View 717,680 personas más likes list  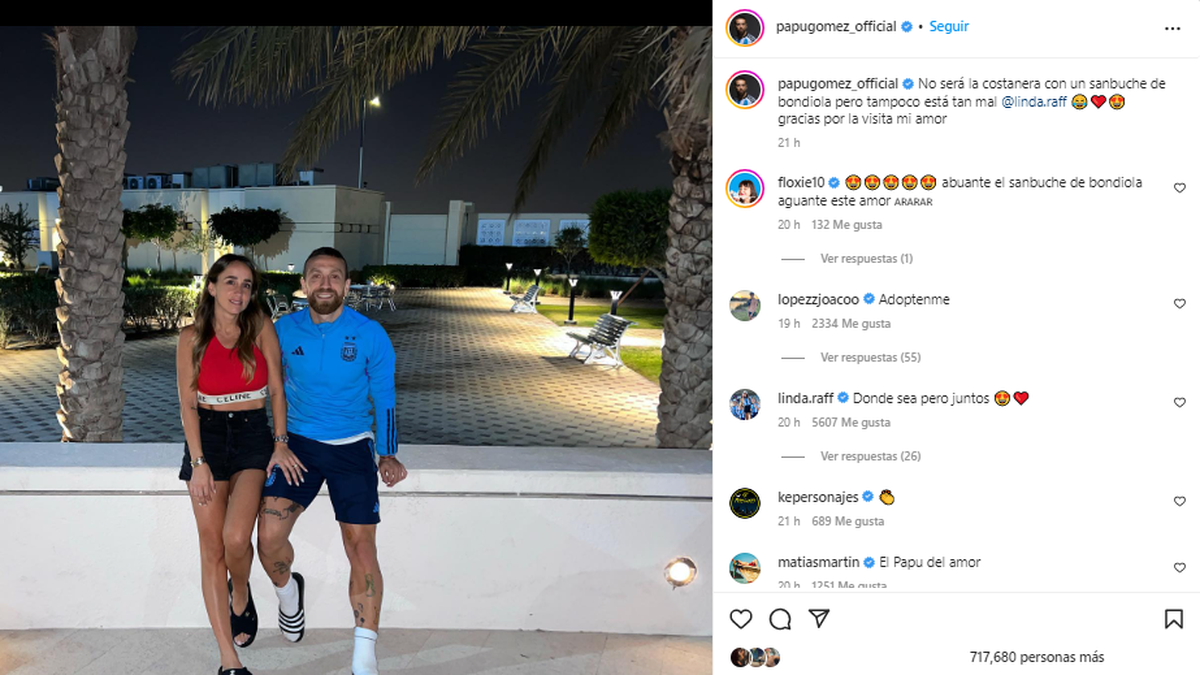coord(1036,657)
